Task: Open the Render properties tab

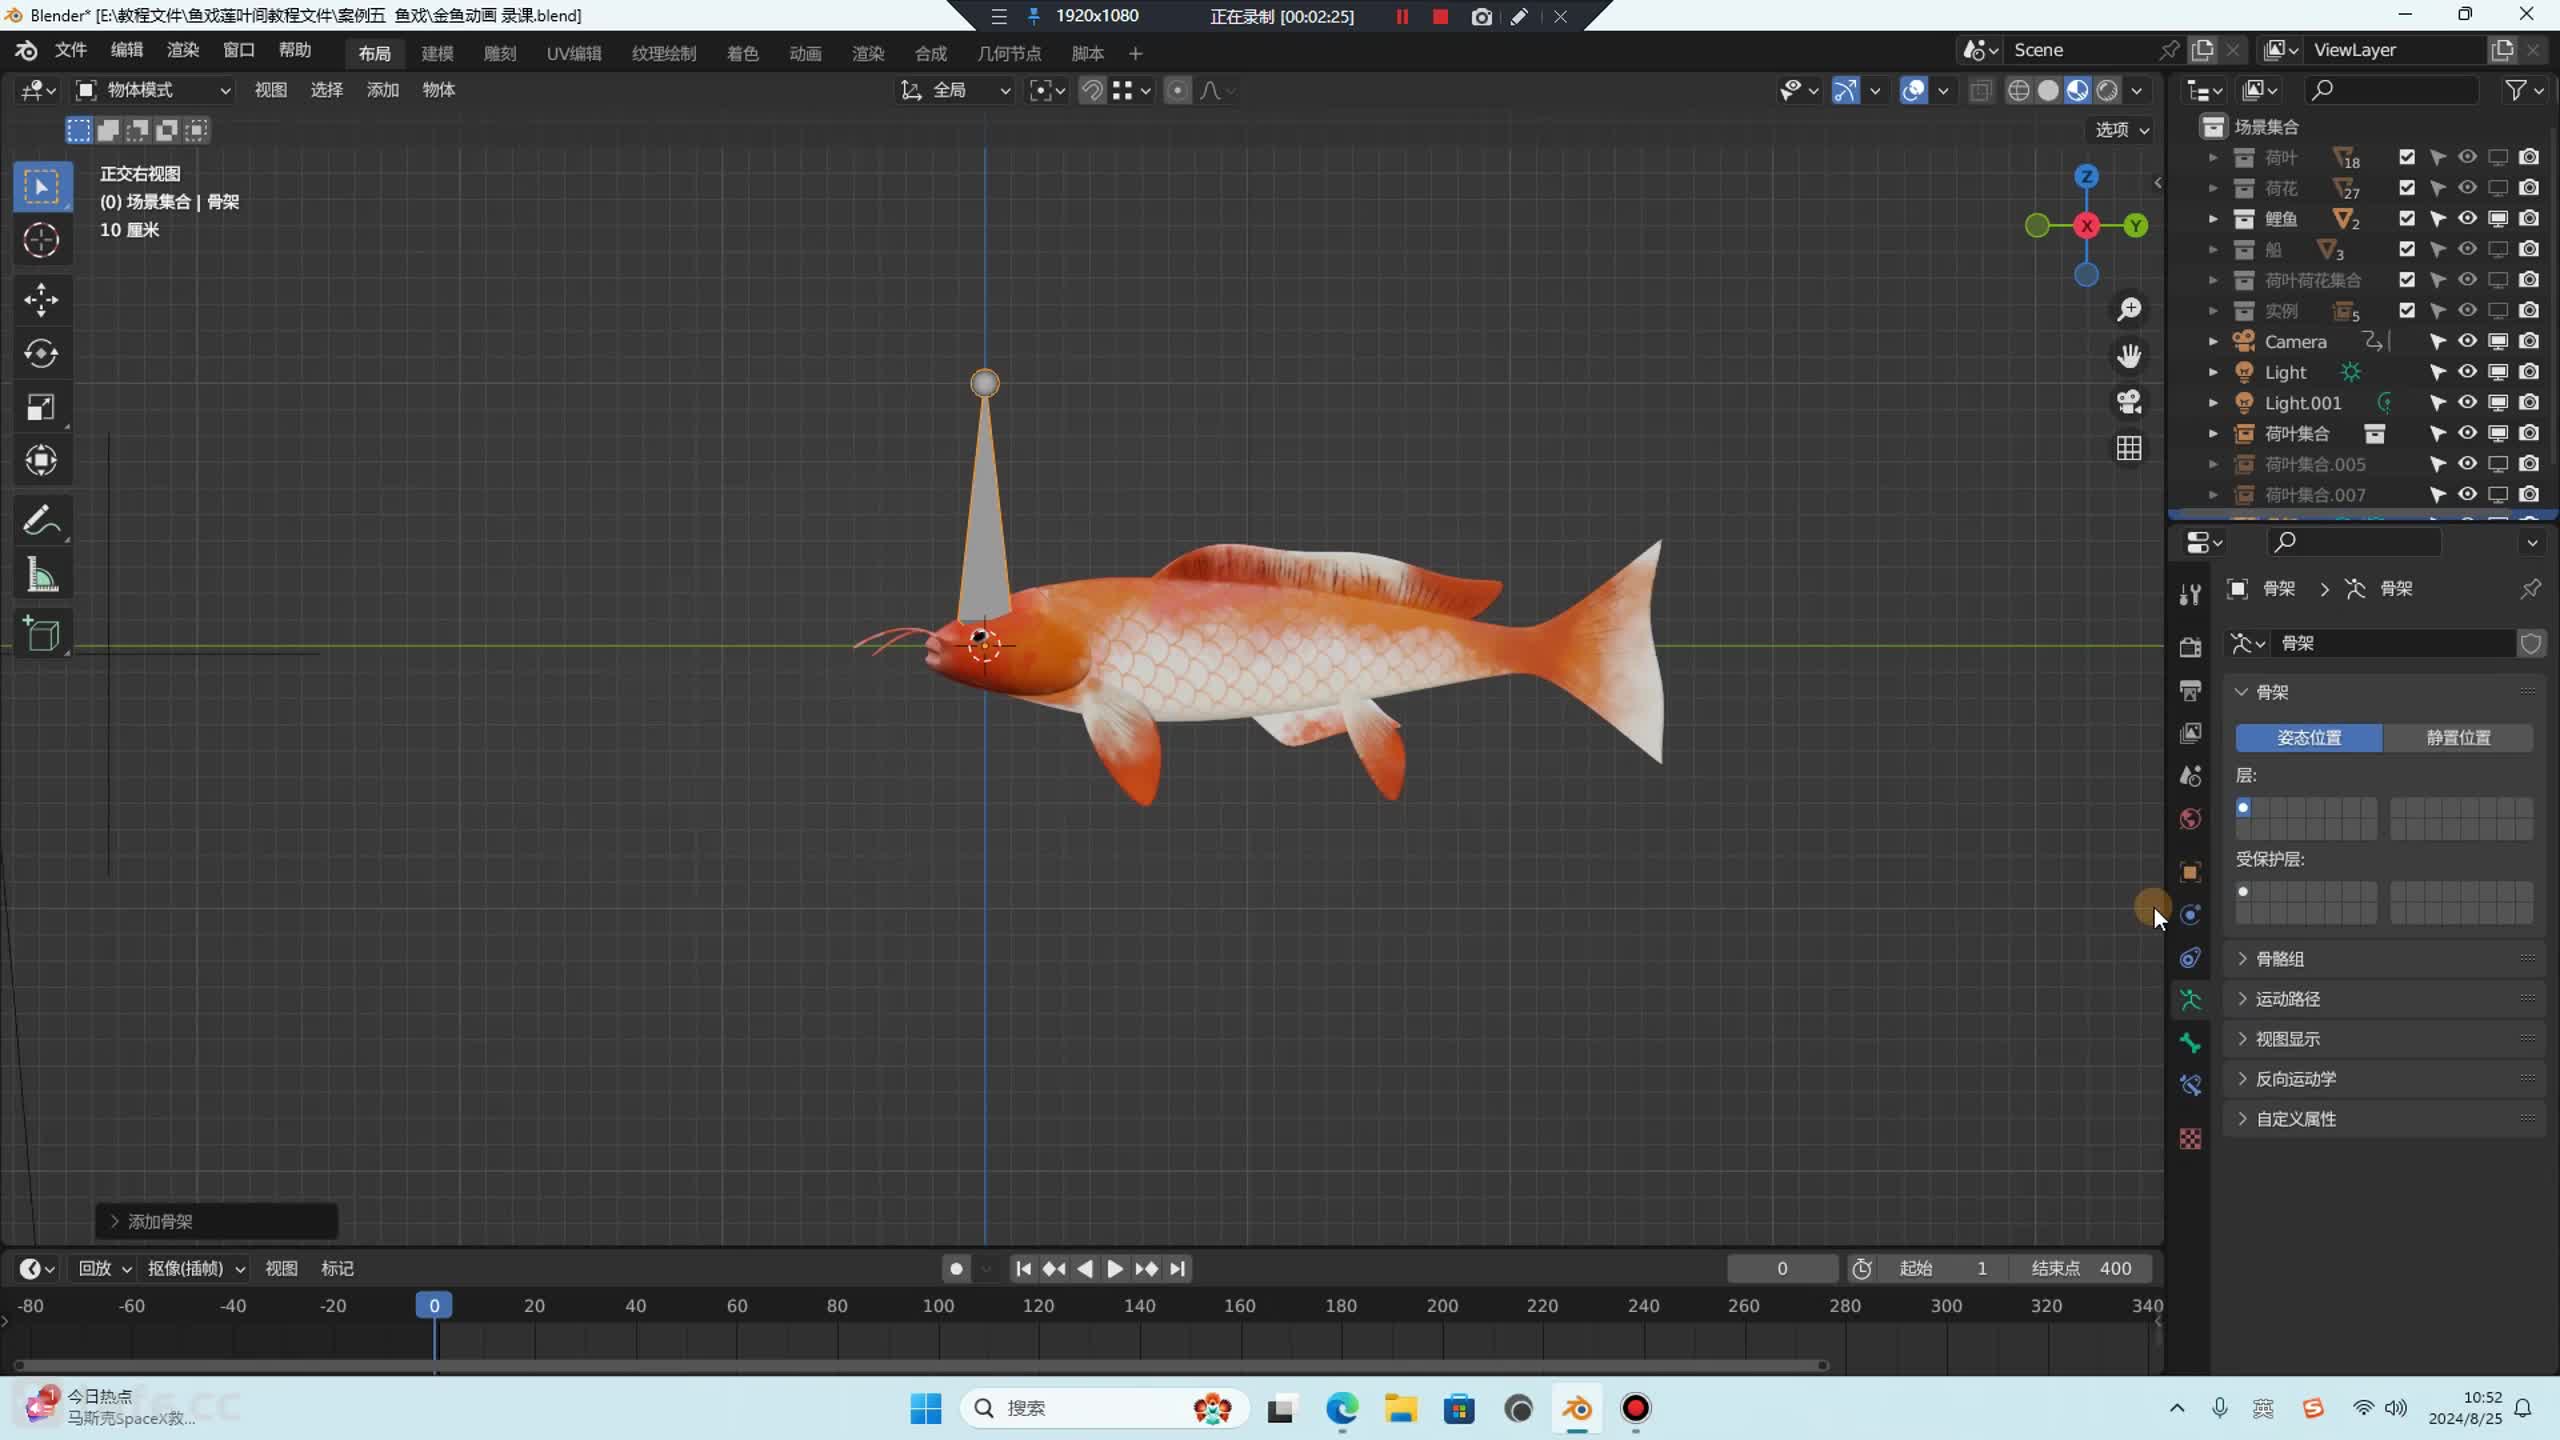Action: coord(2190,647)
